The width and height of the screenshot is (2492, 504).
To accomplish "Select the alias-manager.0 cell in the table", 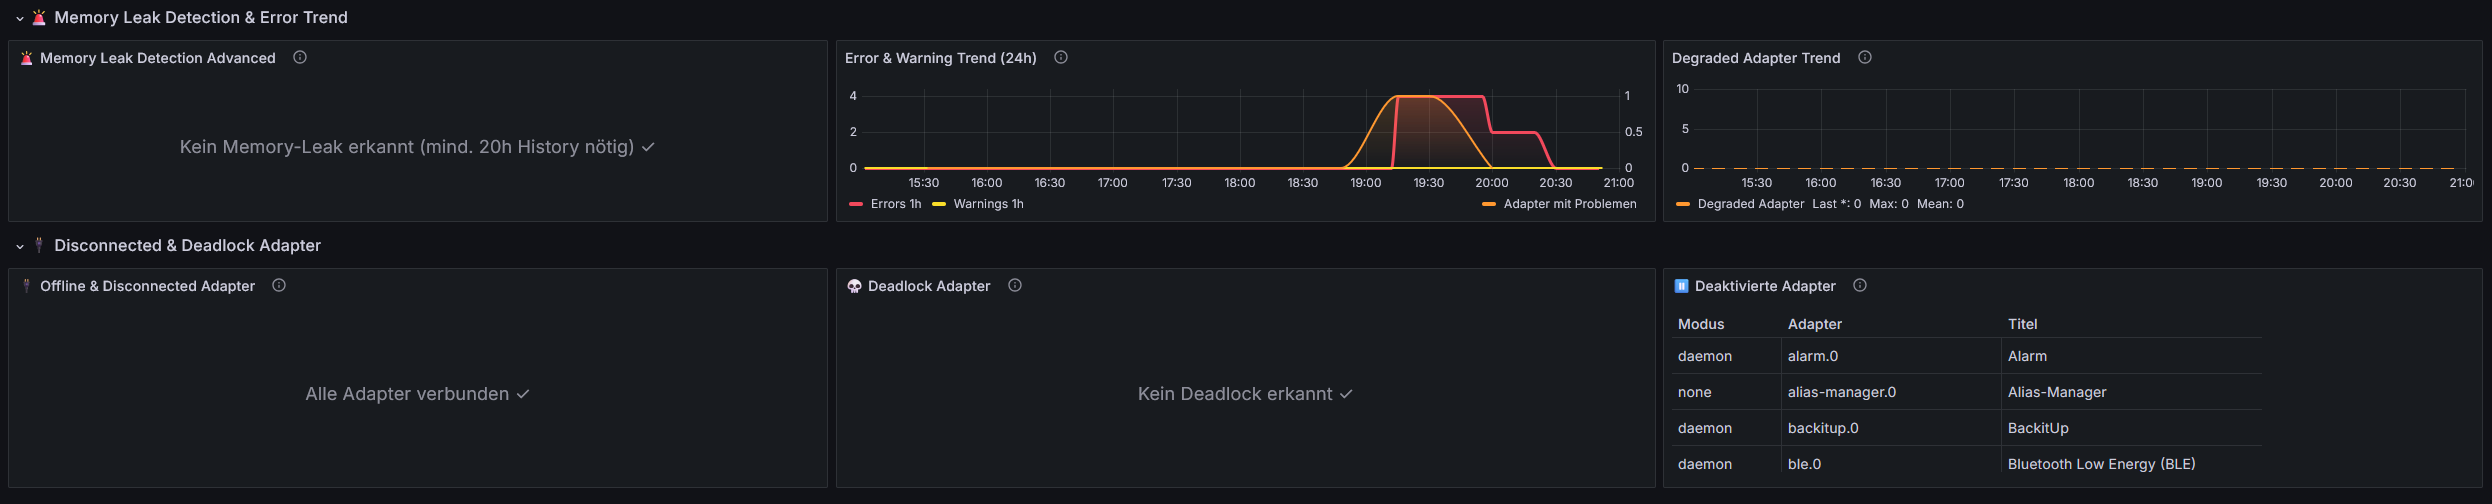I will coord(1841,392).
